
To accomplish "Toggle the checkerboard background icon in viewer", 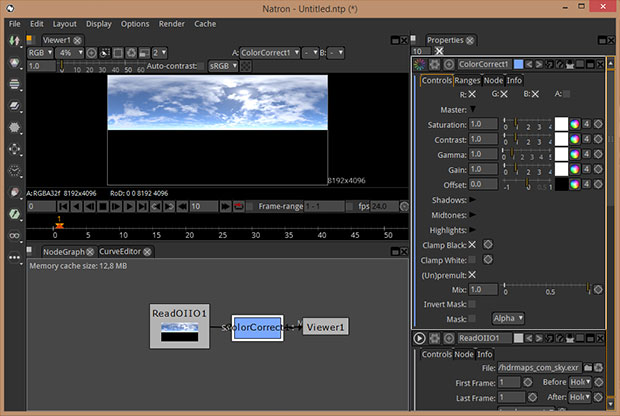I will [x=246, y=66].
